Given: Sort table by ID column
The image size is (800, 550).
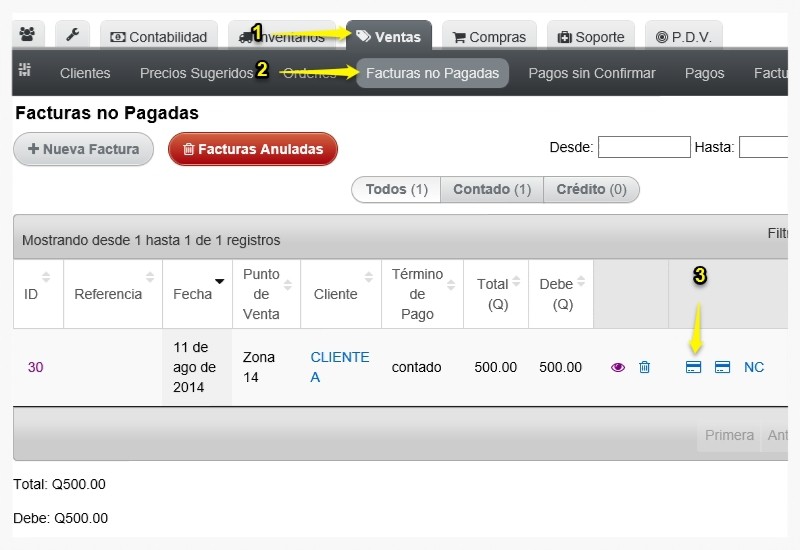Looking at the screenshot, I should click(x=38, y=294).
